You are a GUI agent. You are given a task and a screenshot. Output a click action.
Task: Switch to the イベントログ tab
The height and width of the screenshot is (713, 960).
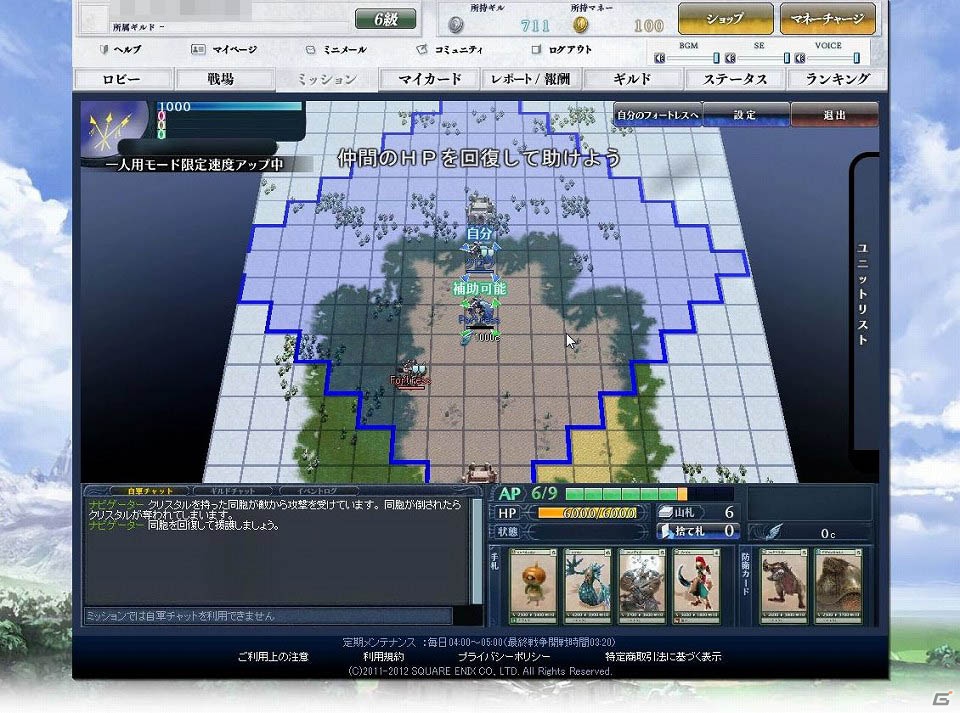(317, 491)
